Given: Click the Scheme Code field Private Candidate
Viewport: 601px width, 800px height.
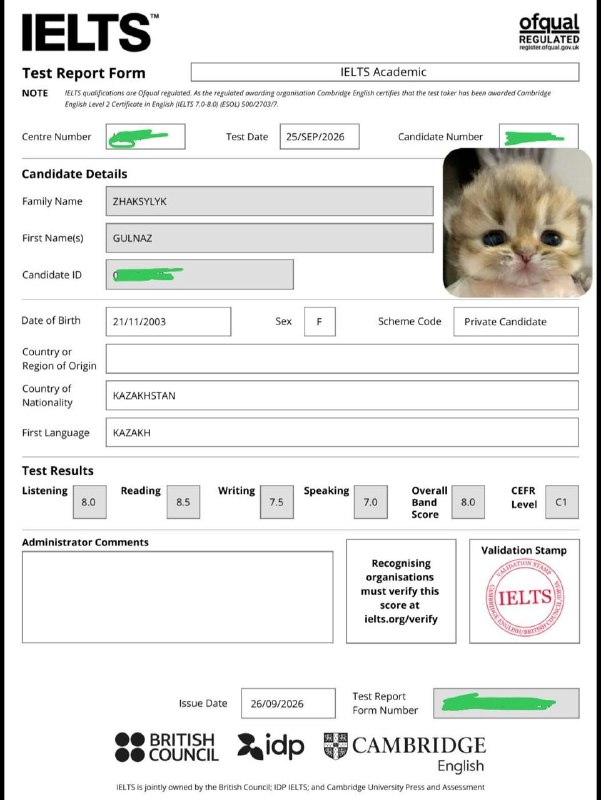Looking at the screenshot, I should (x=516, y=321).
